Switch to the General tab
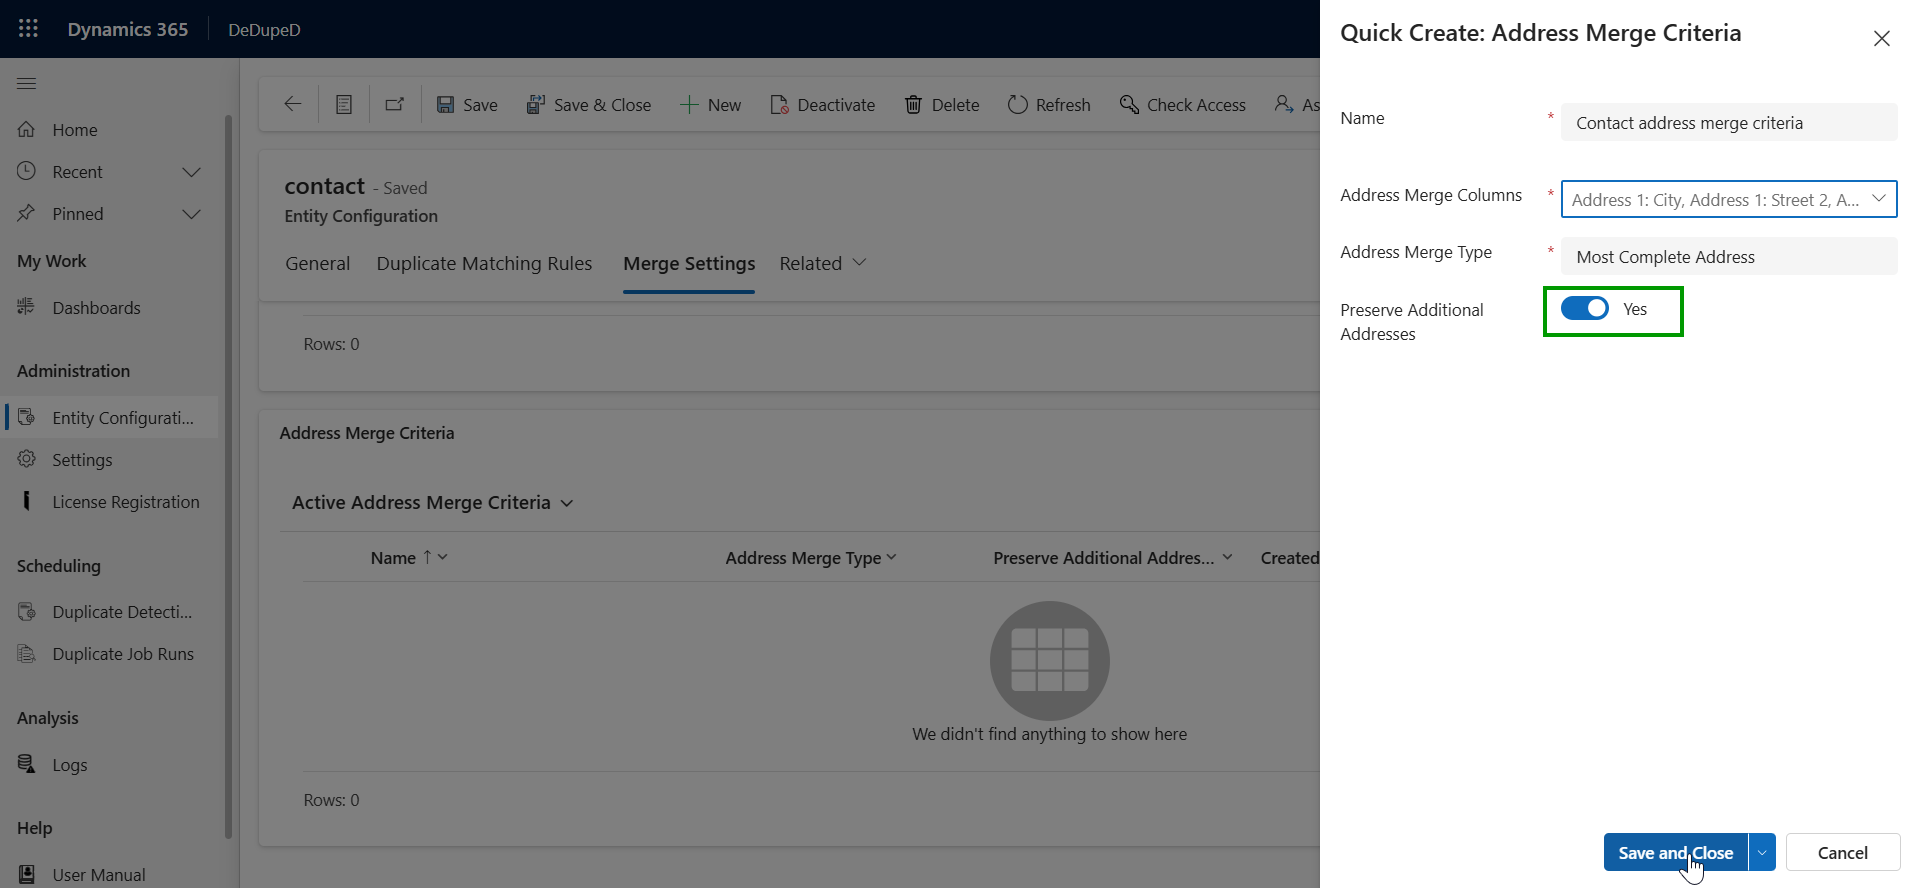 pyautogui.click(x=317, y=264)
